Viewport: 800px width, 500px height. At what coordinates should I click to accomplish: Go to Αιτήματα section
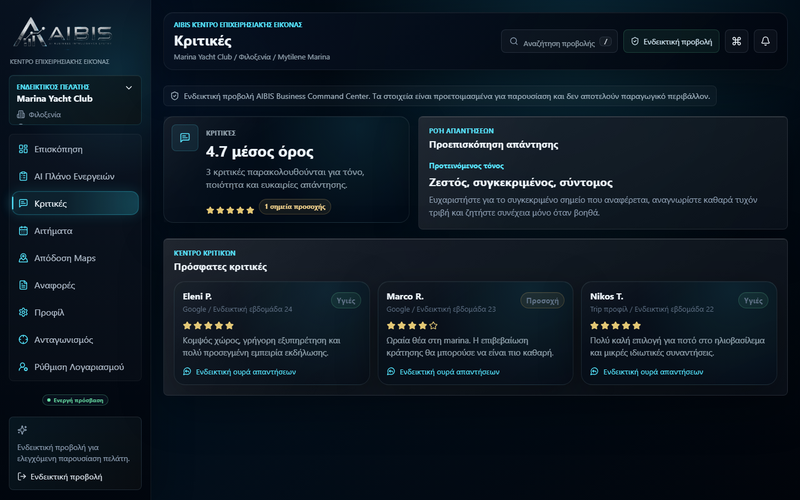(x=75, y=231)
